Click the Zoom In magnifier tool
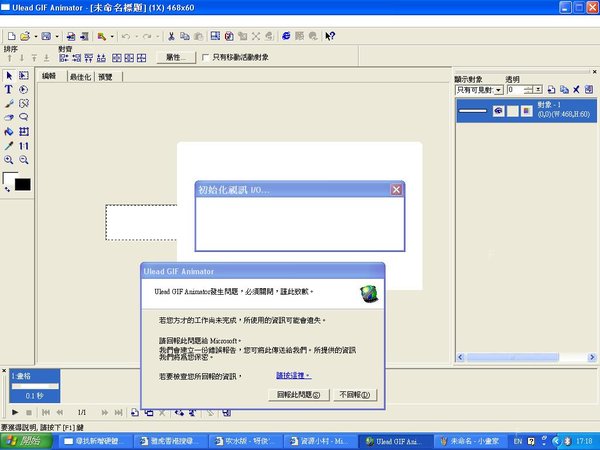The width and height of the screenshot is (600, 450). tap(9, 160)
